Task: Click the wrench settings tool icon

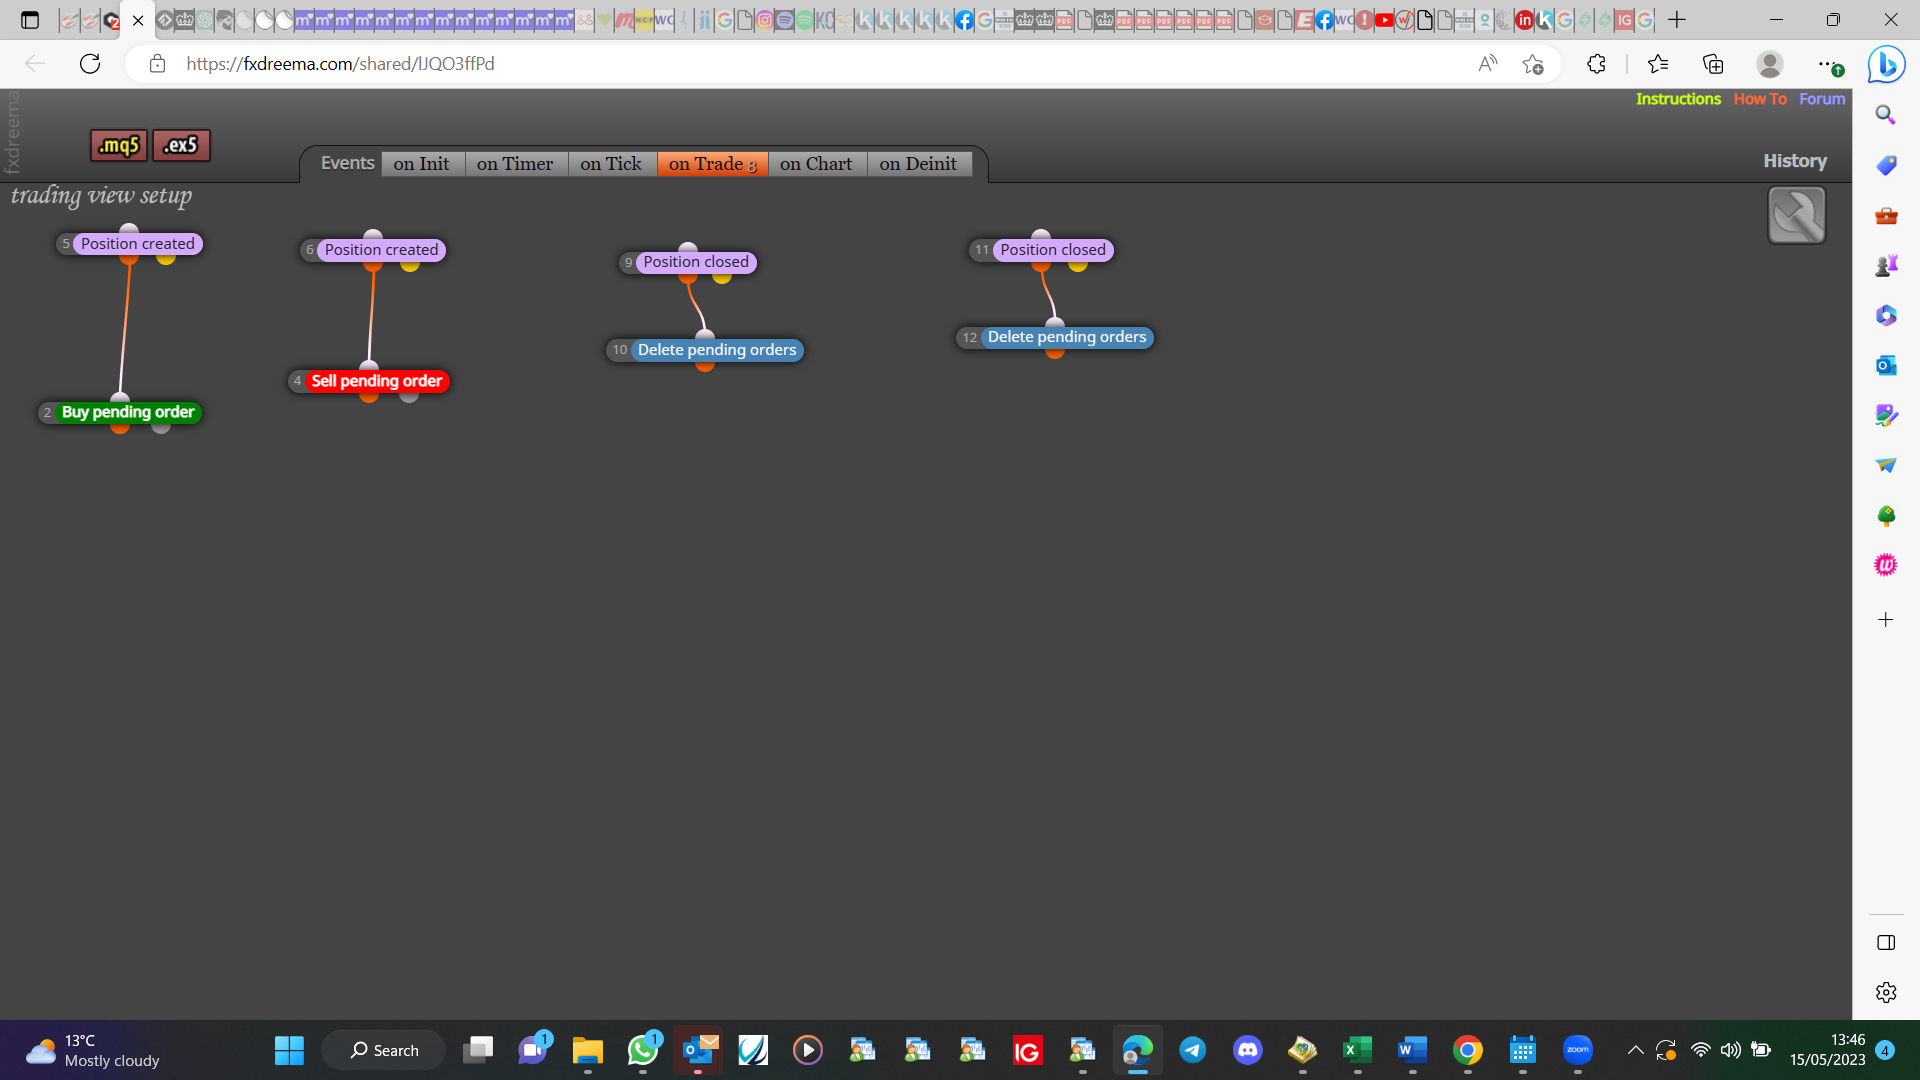Action: tap(1797, 215)
